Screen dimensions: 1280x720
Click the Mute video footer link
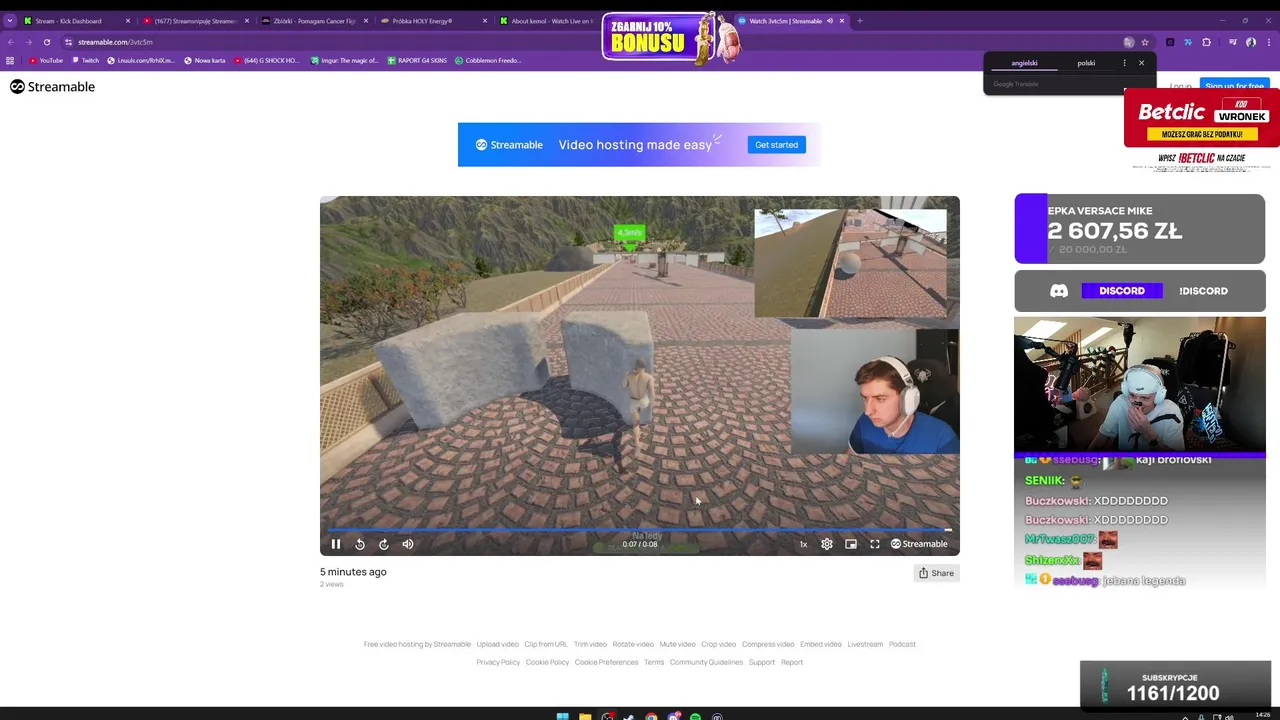point(677,644)
